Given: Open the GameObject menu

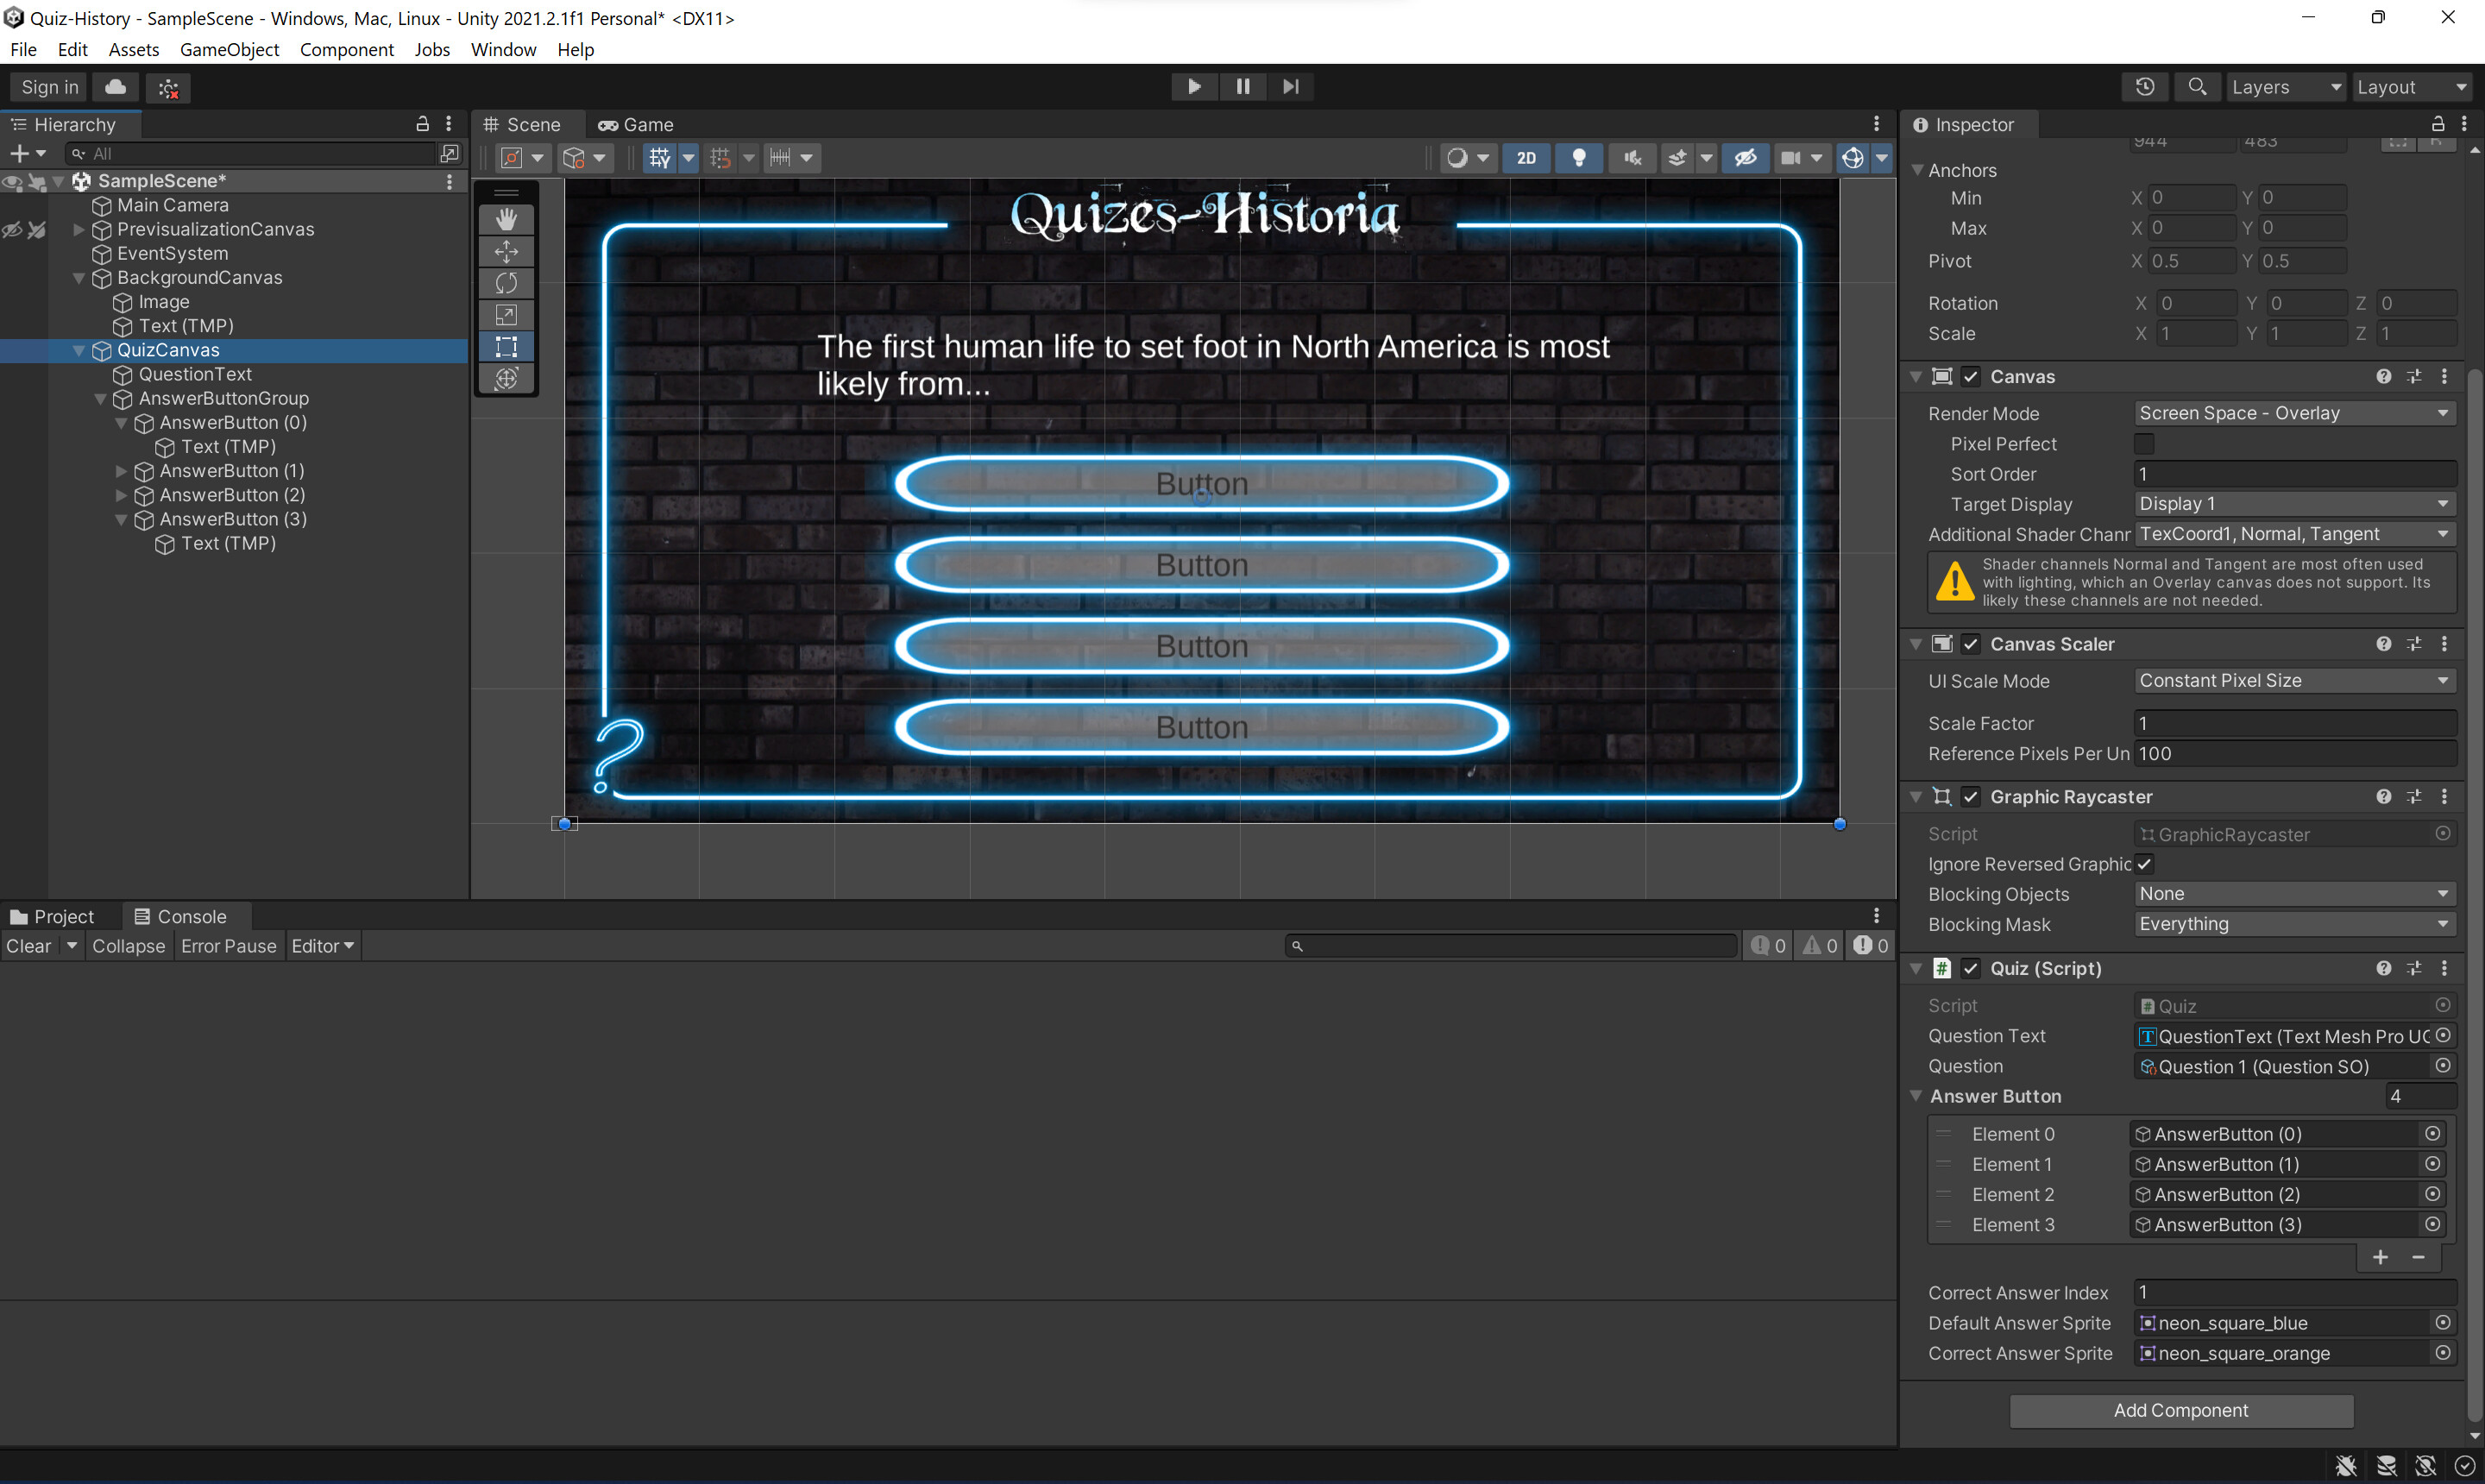Looking at the screenshot, I should point(229,49).
